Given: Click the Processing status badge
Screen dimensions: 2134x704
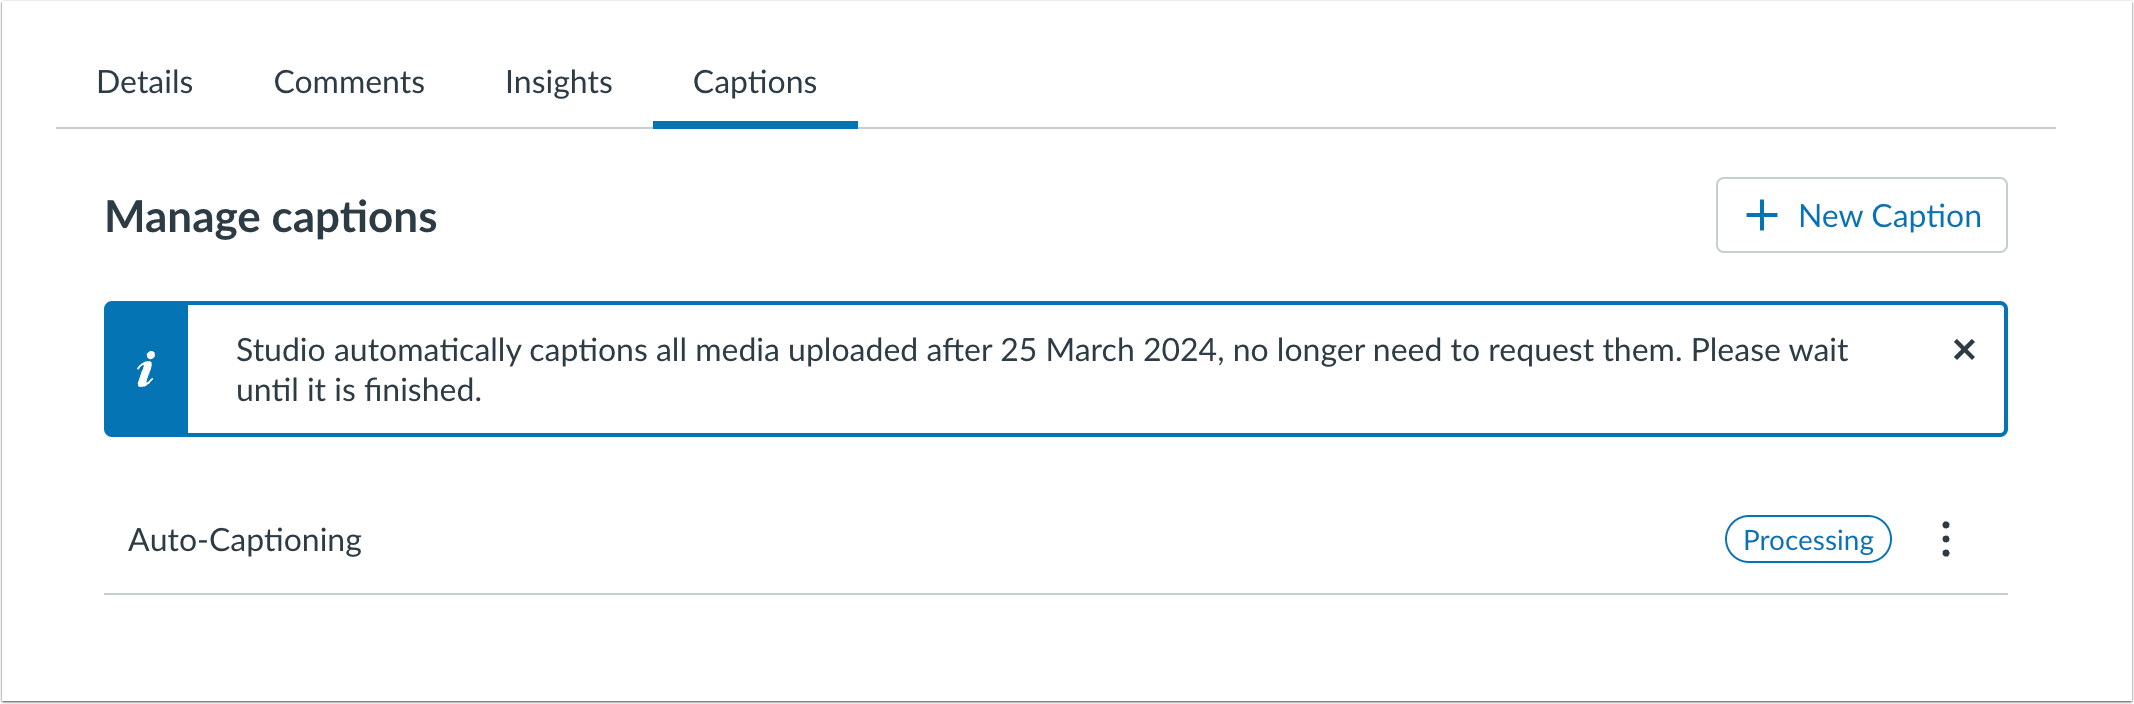Looking at the screenshot, I should coord(1807,540).
